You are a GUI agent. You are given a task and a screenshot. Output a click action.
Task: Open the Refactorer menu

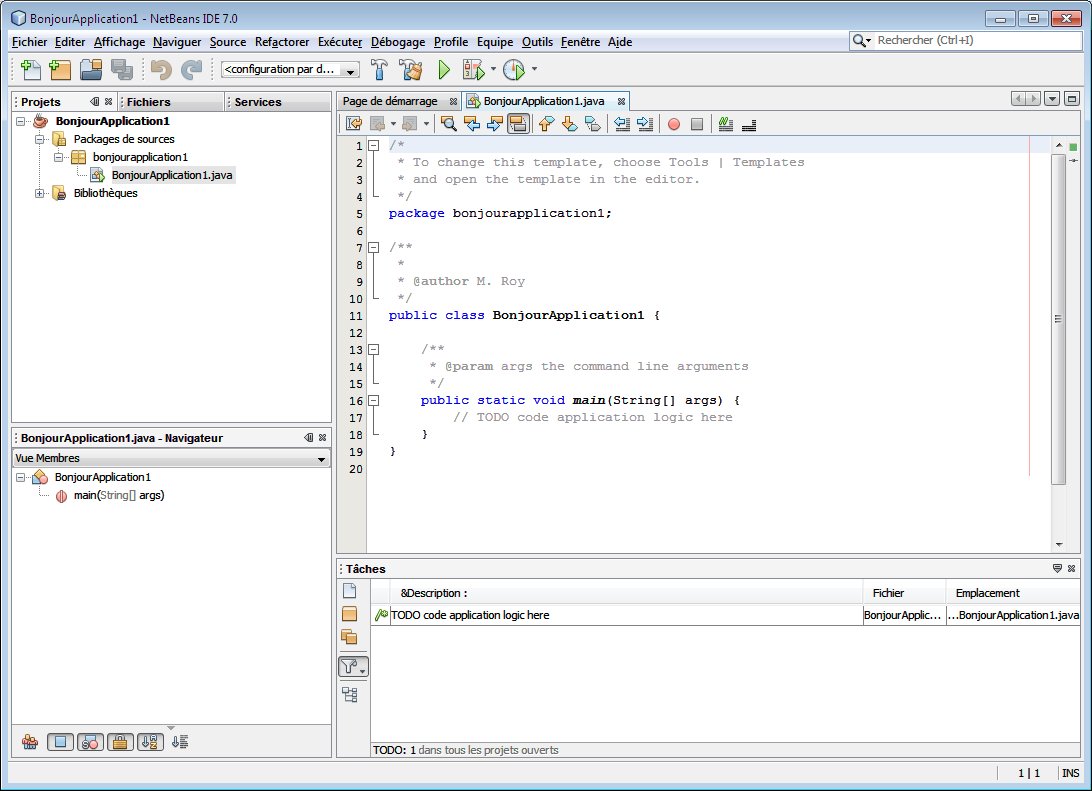pyautogui.click(x=282, y=42)
